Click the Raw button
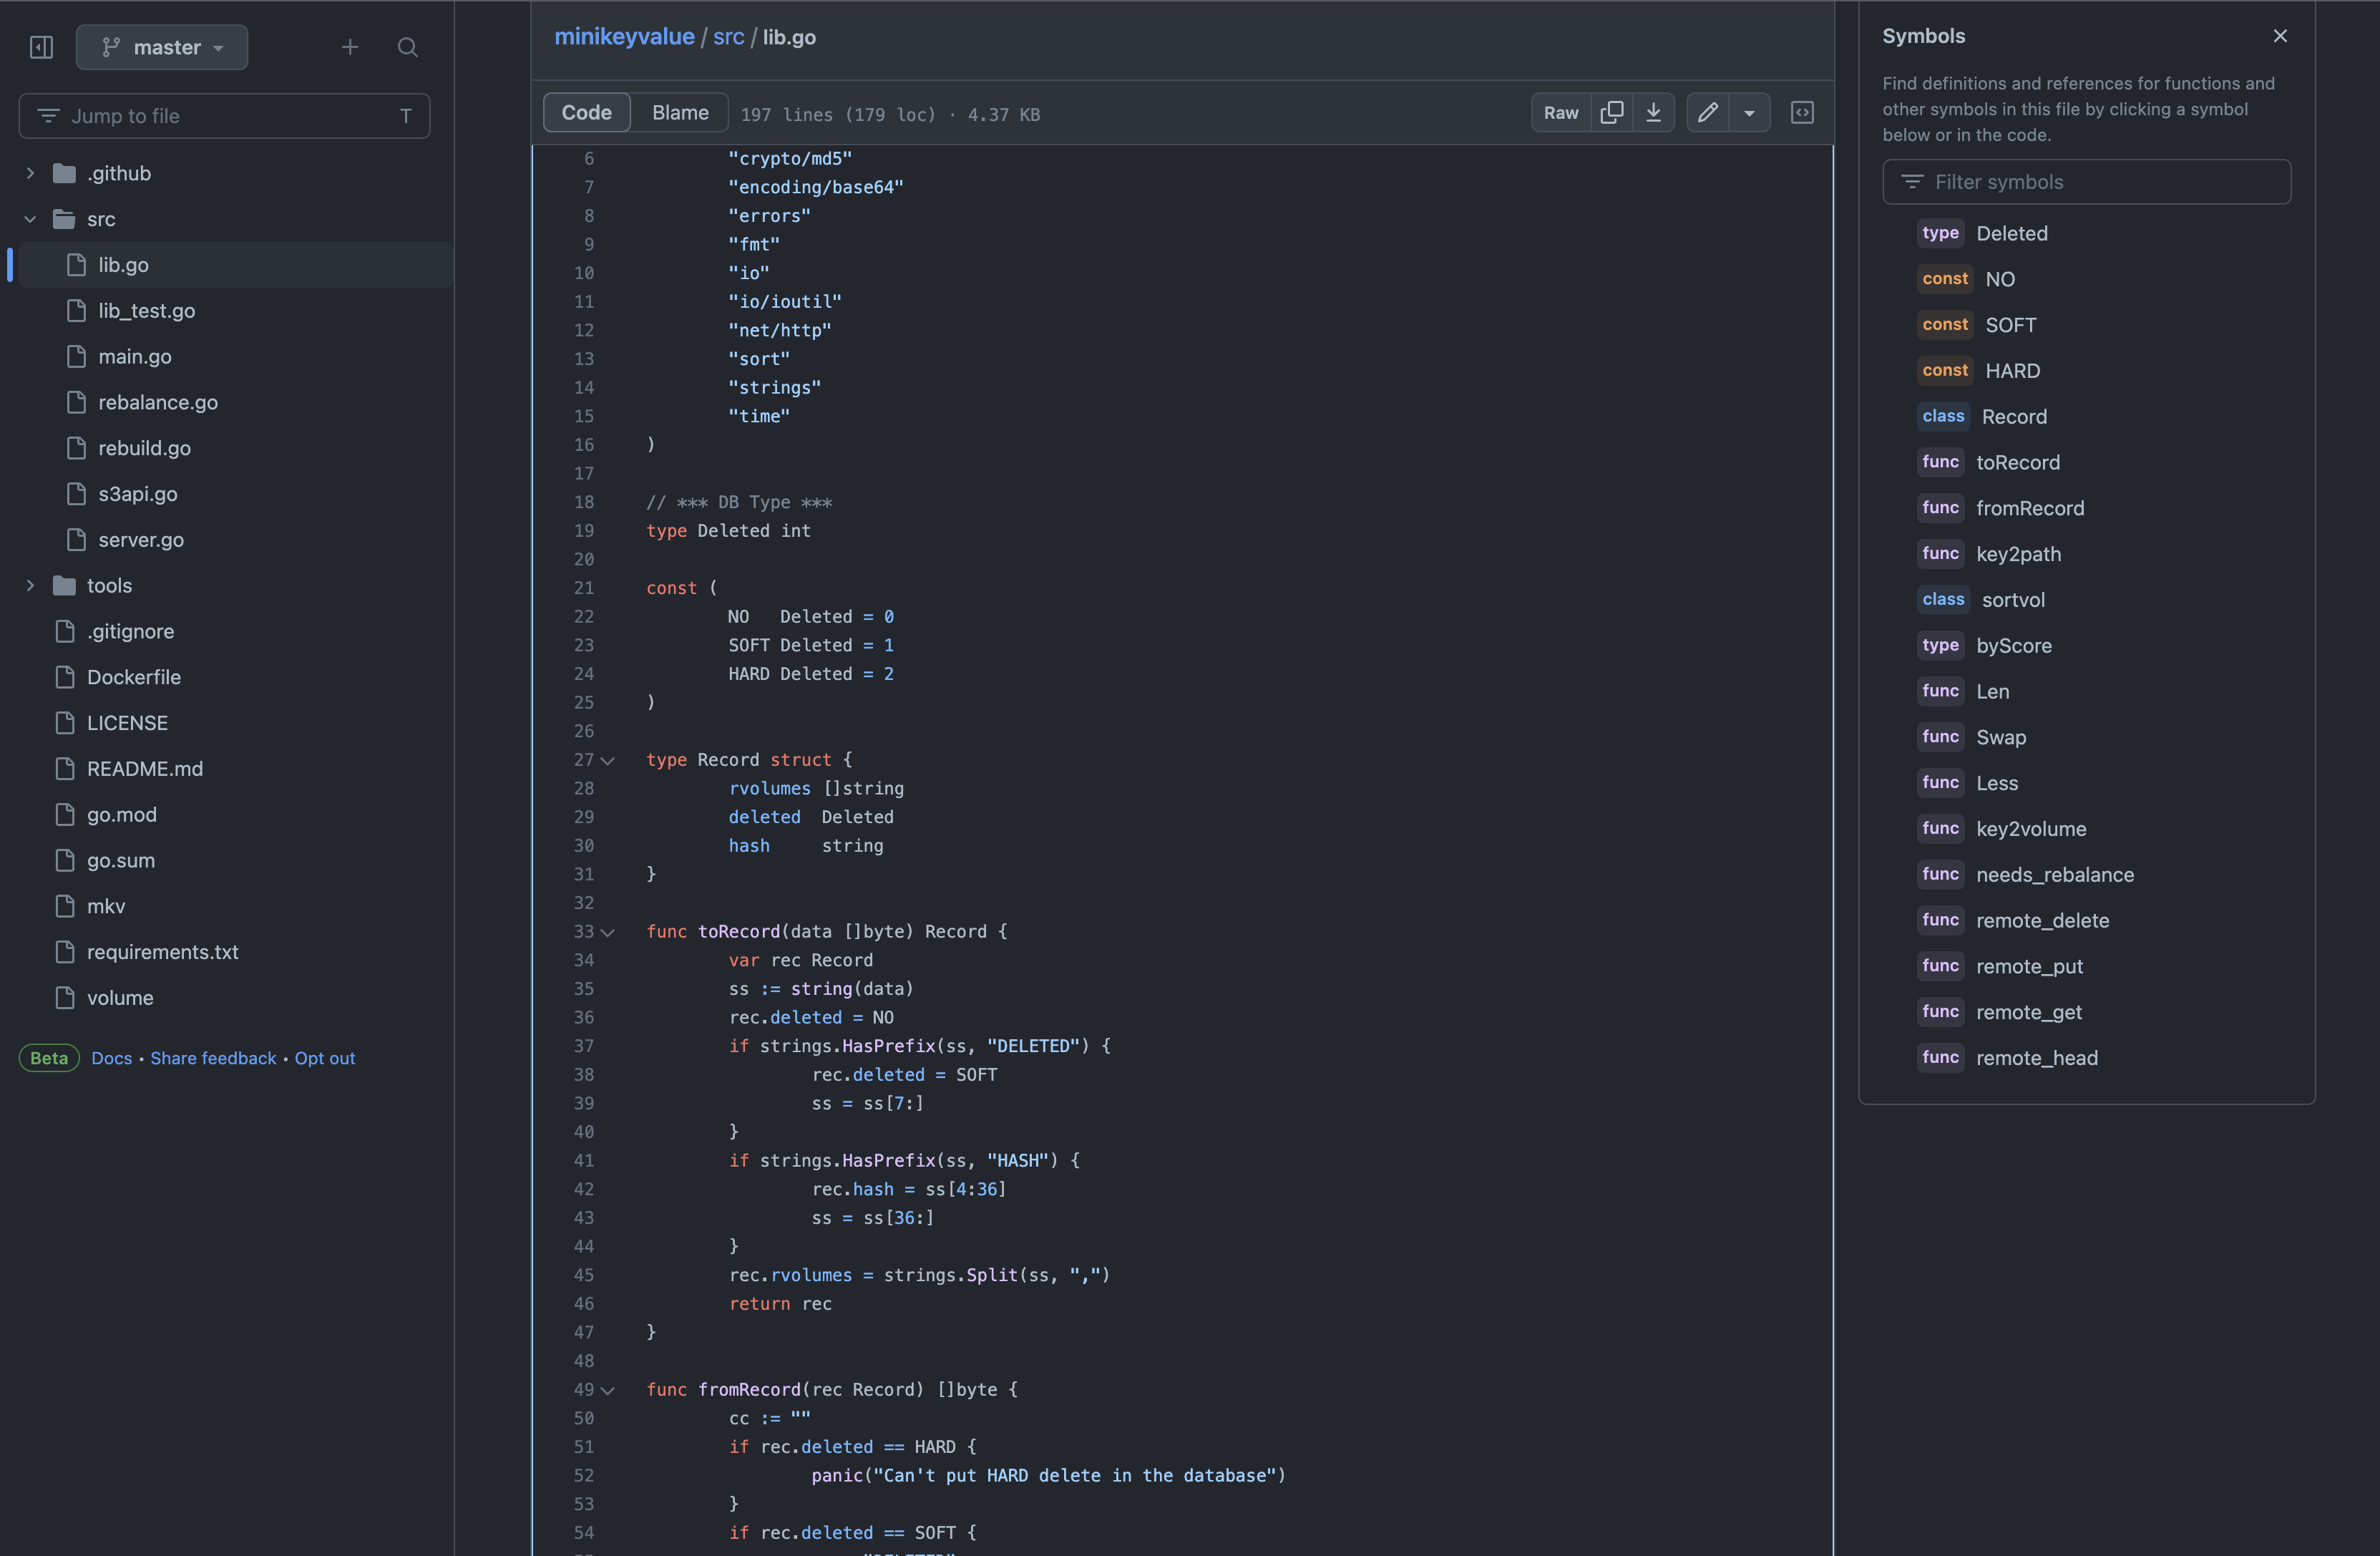2380x1556 pixels. [1561, 112]
